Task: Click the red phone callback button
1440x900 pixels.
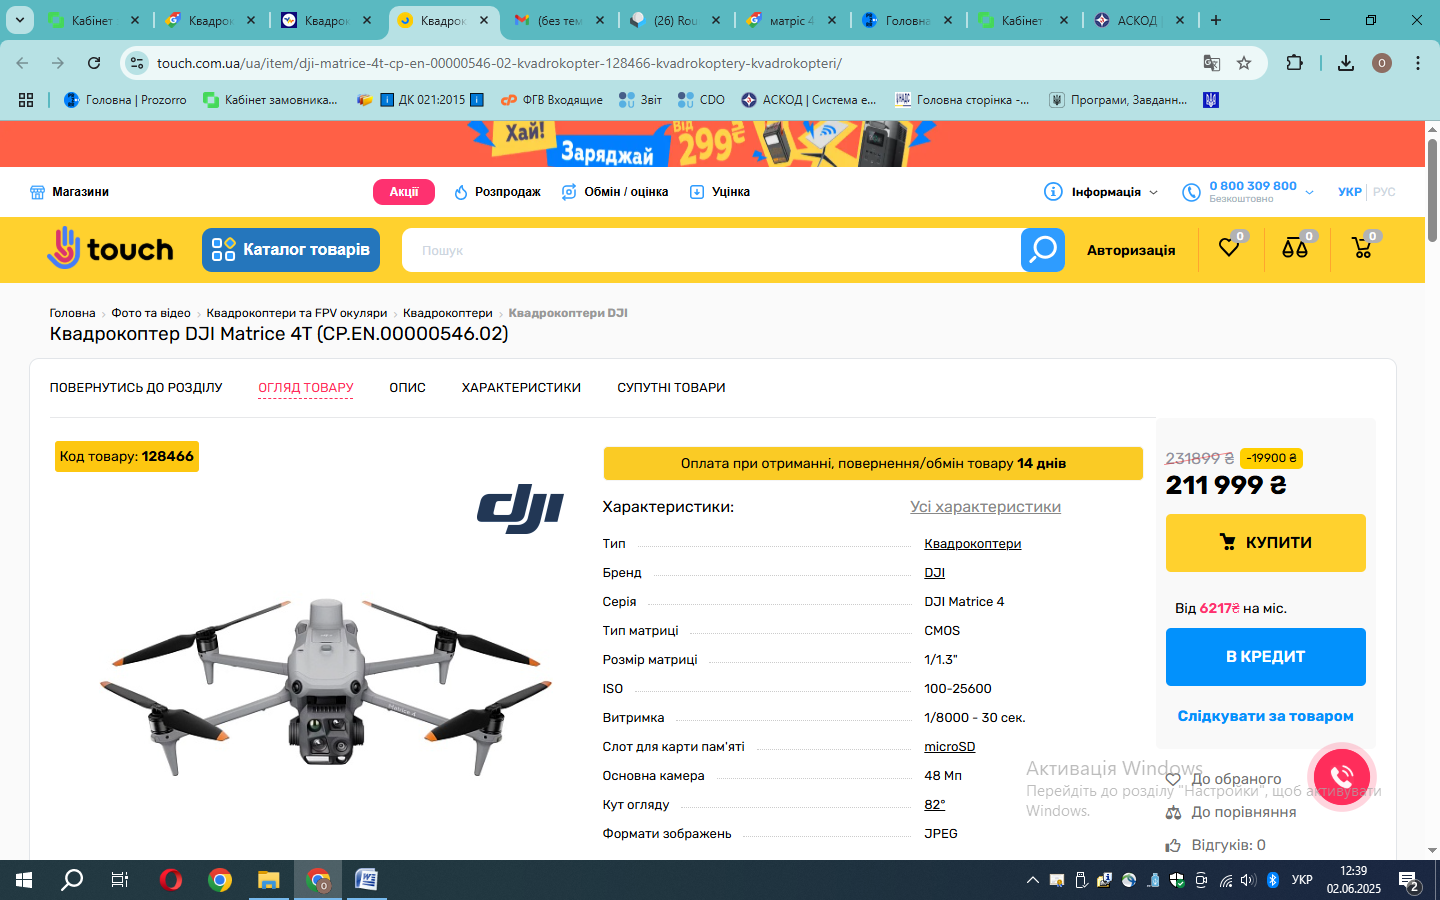Action: pos(1342,776)
